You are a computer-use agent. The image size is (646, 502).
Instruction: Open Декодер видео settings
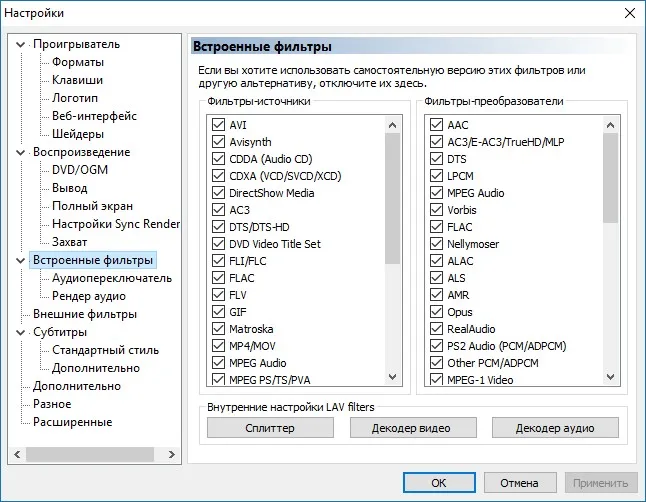click(x=413, y=428)
